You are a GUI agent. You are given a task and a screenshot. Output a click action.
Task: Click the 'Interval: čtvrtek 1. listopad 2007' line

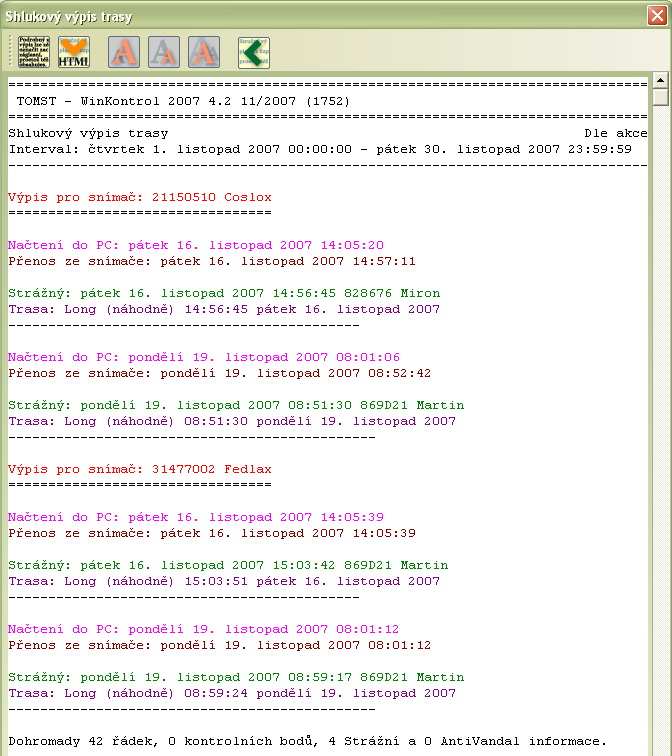[320, 149]
